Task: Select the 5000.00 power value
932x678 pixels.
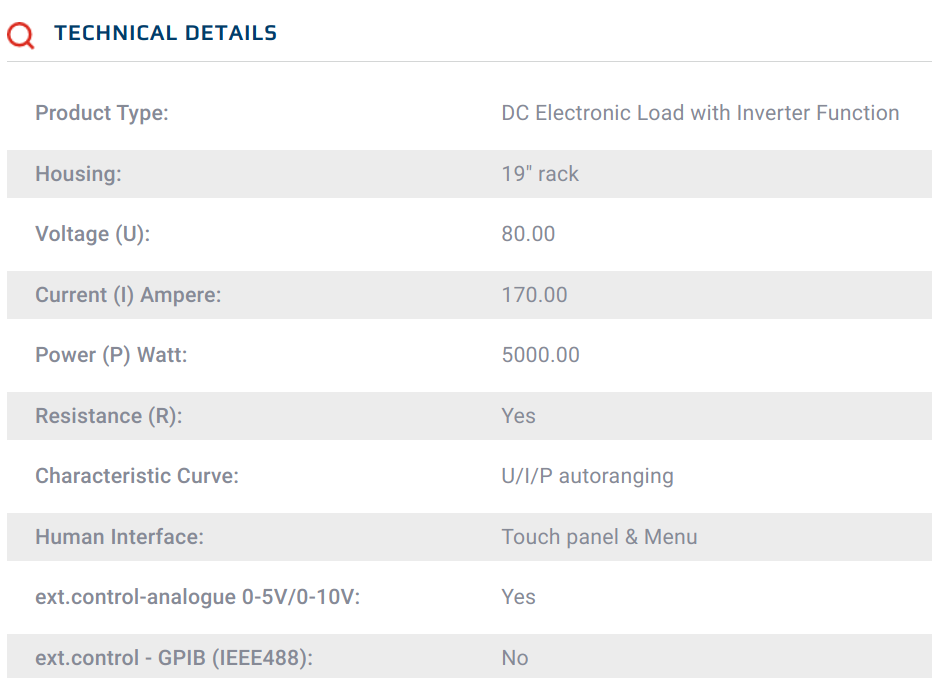Action: [540, 355]
